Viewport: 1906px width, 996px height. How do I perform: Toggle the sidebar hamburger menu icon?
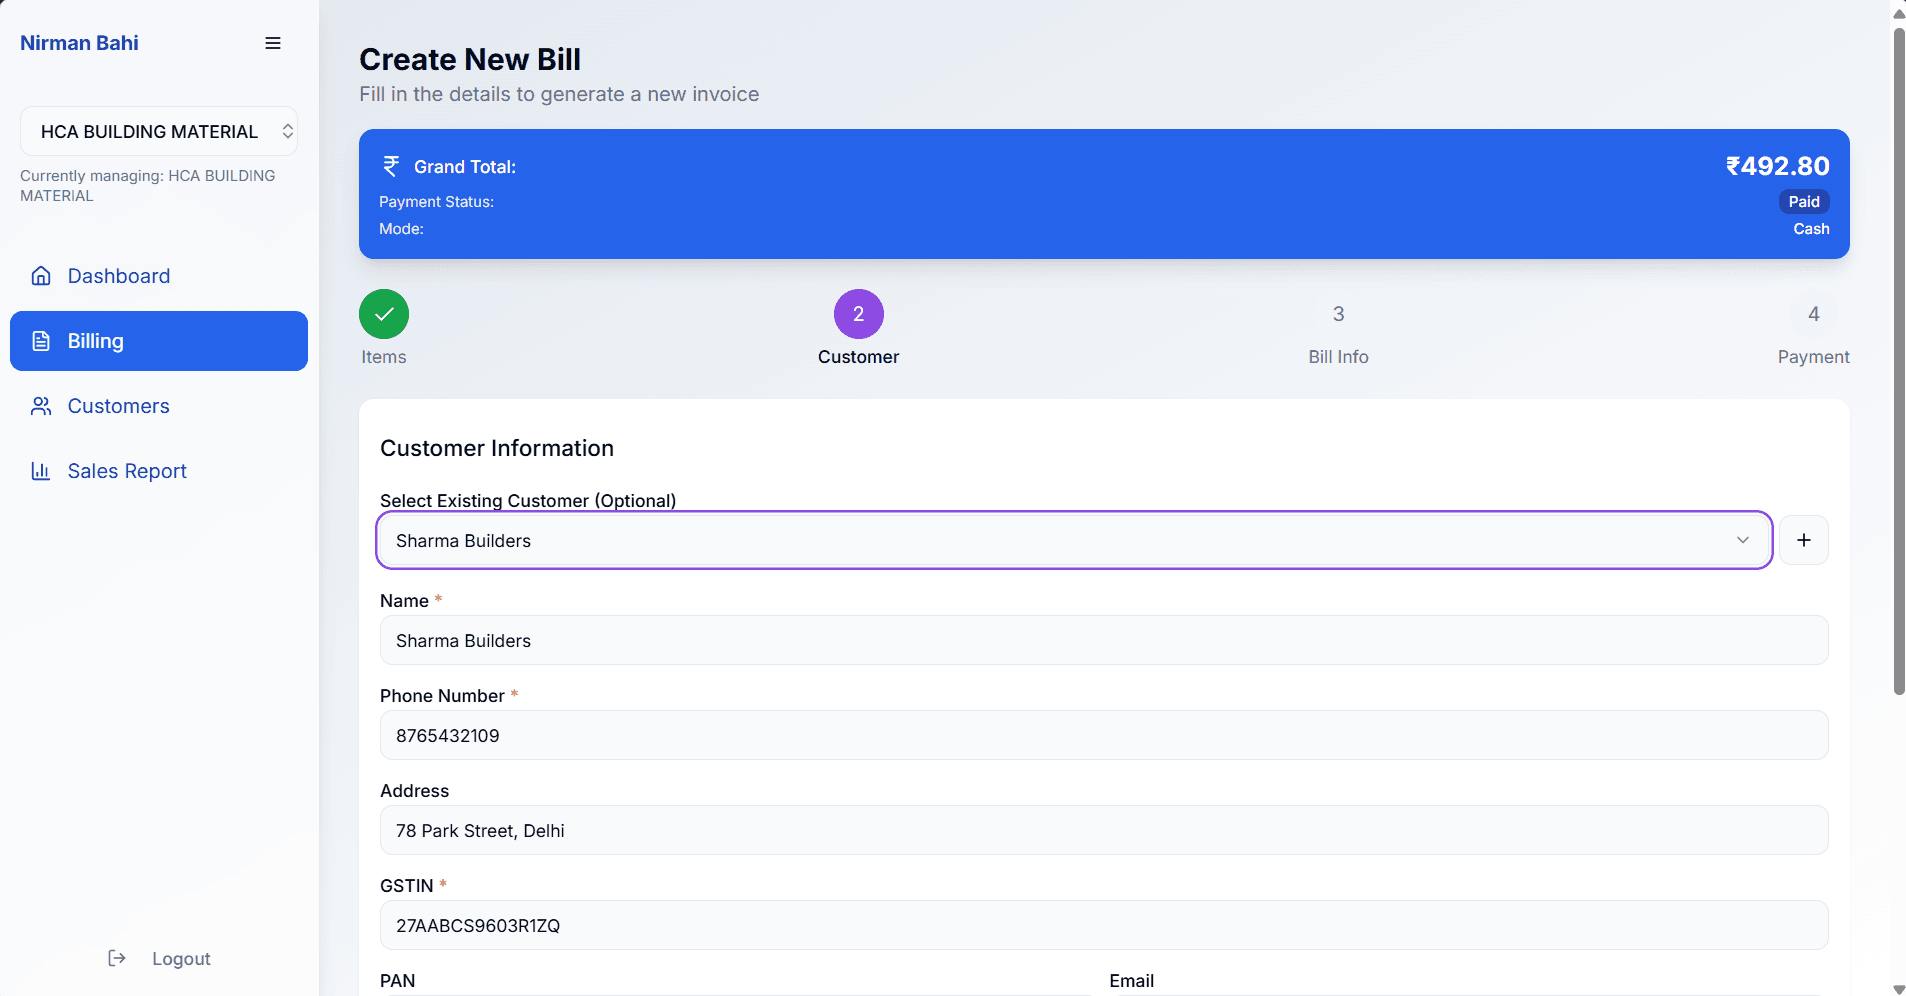pos(272,43)
